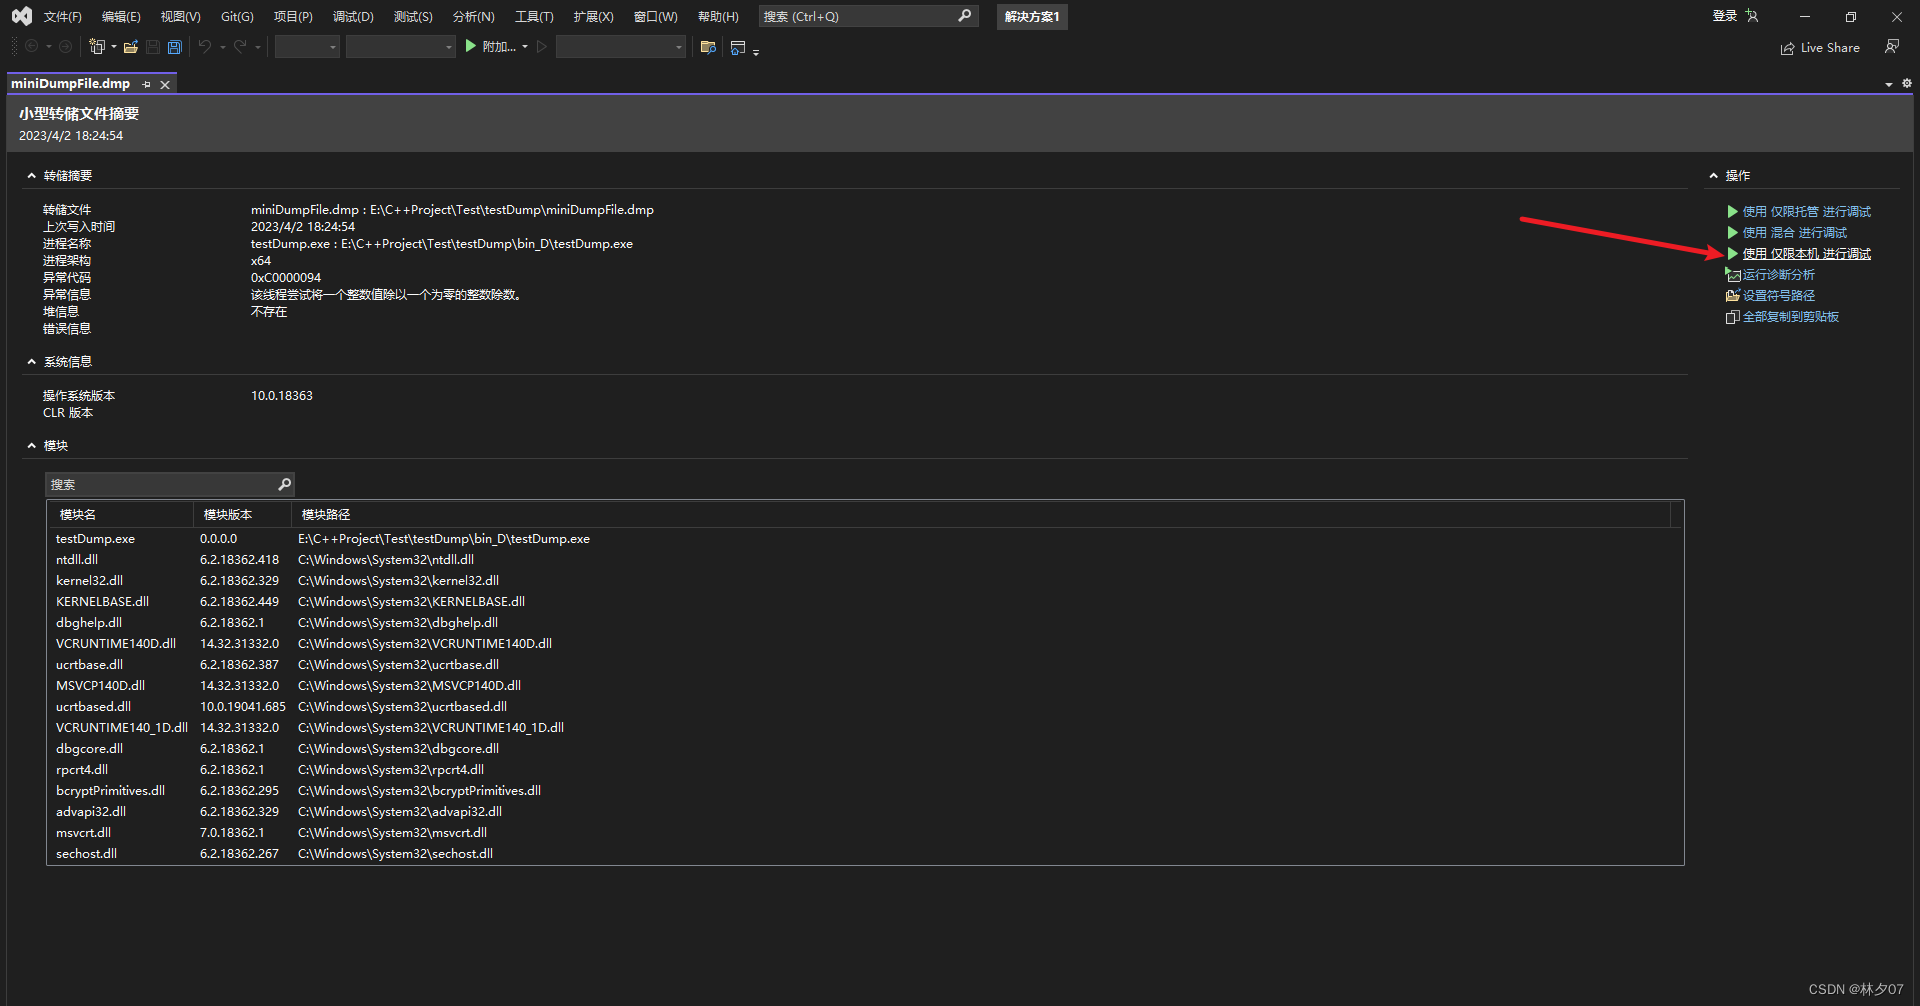Click the 设置符号路径 folder icon
Image resolution: width=1920 pixels, height=1006 pixels.
click(x=1733, y=296)
